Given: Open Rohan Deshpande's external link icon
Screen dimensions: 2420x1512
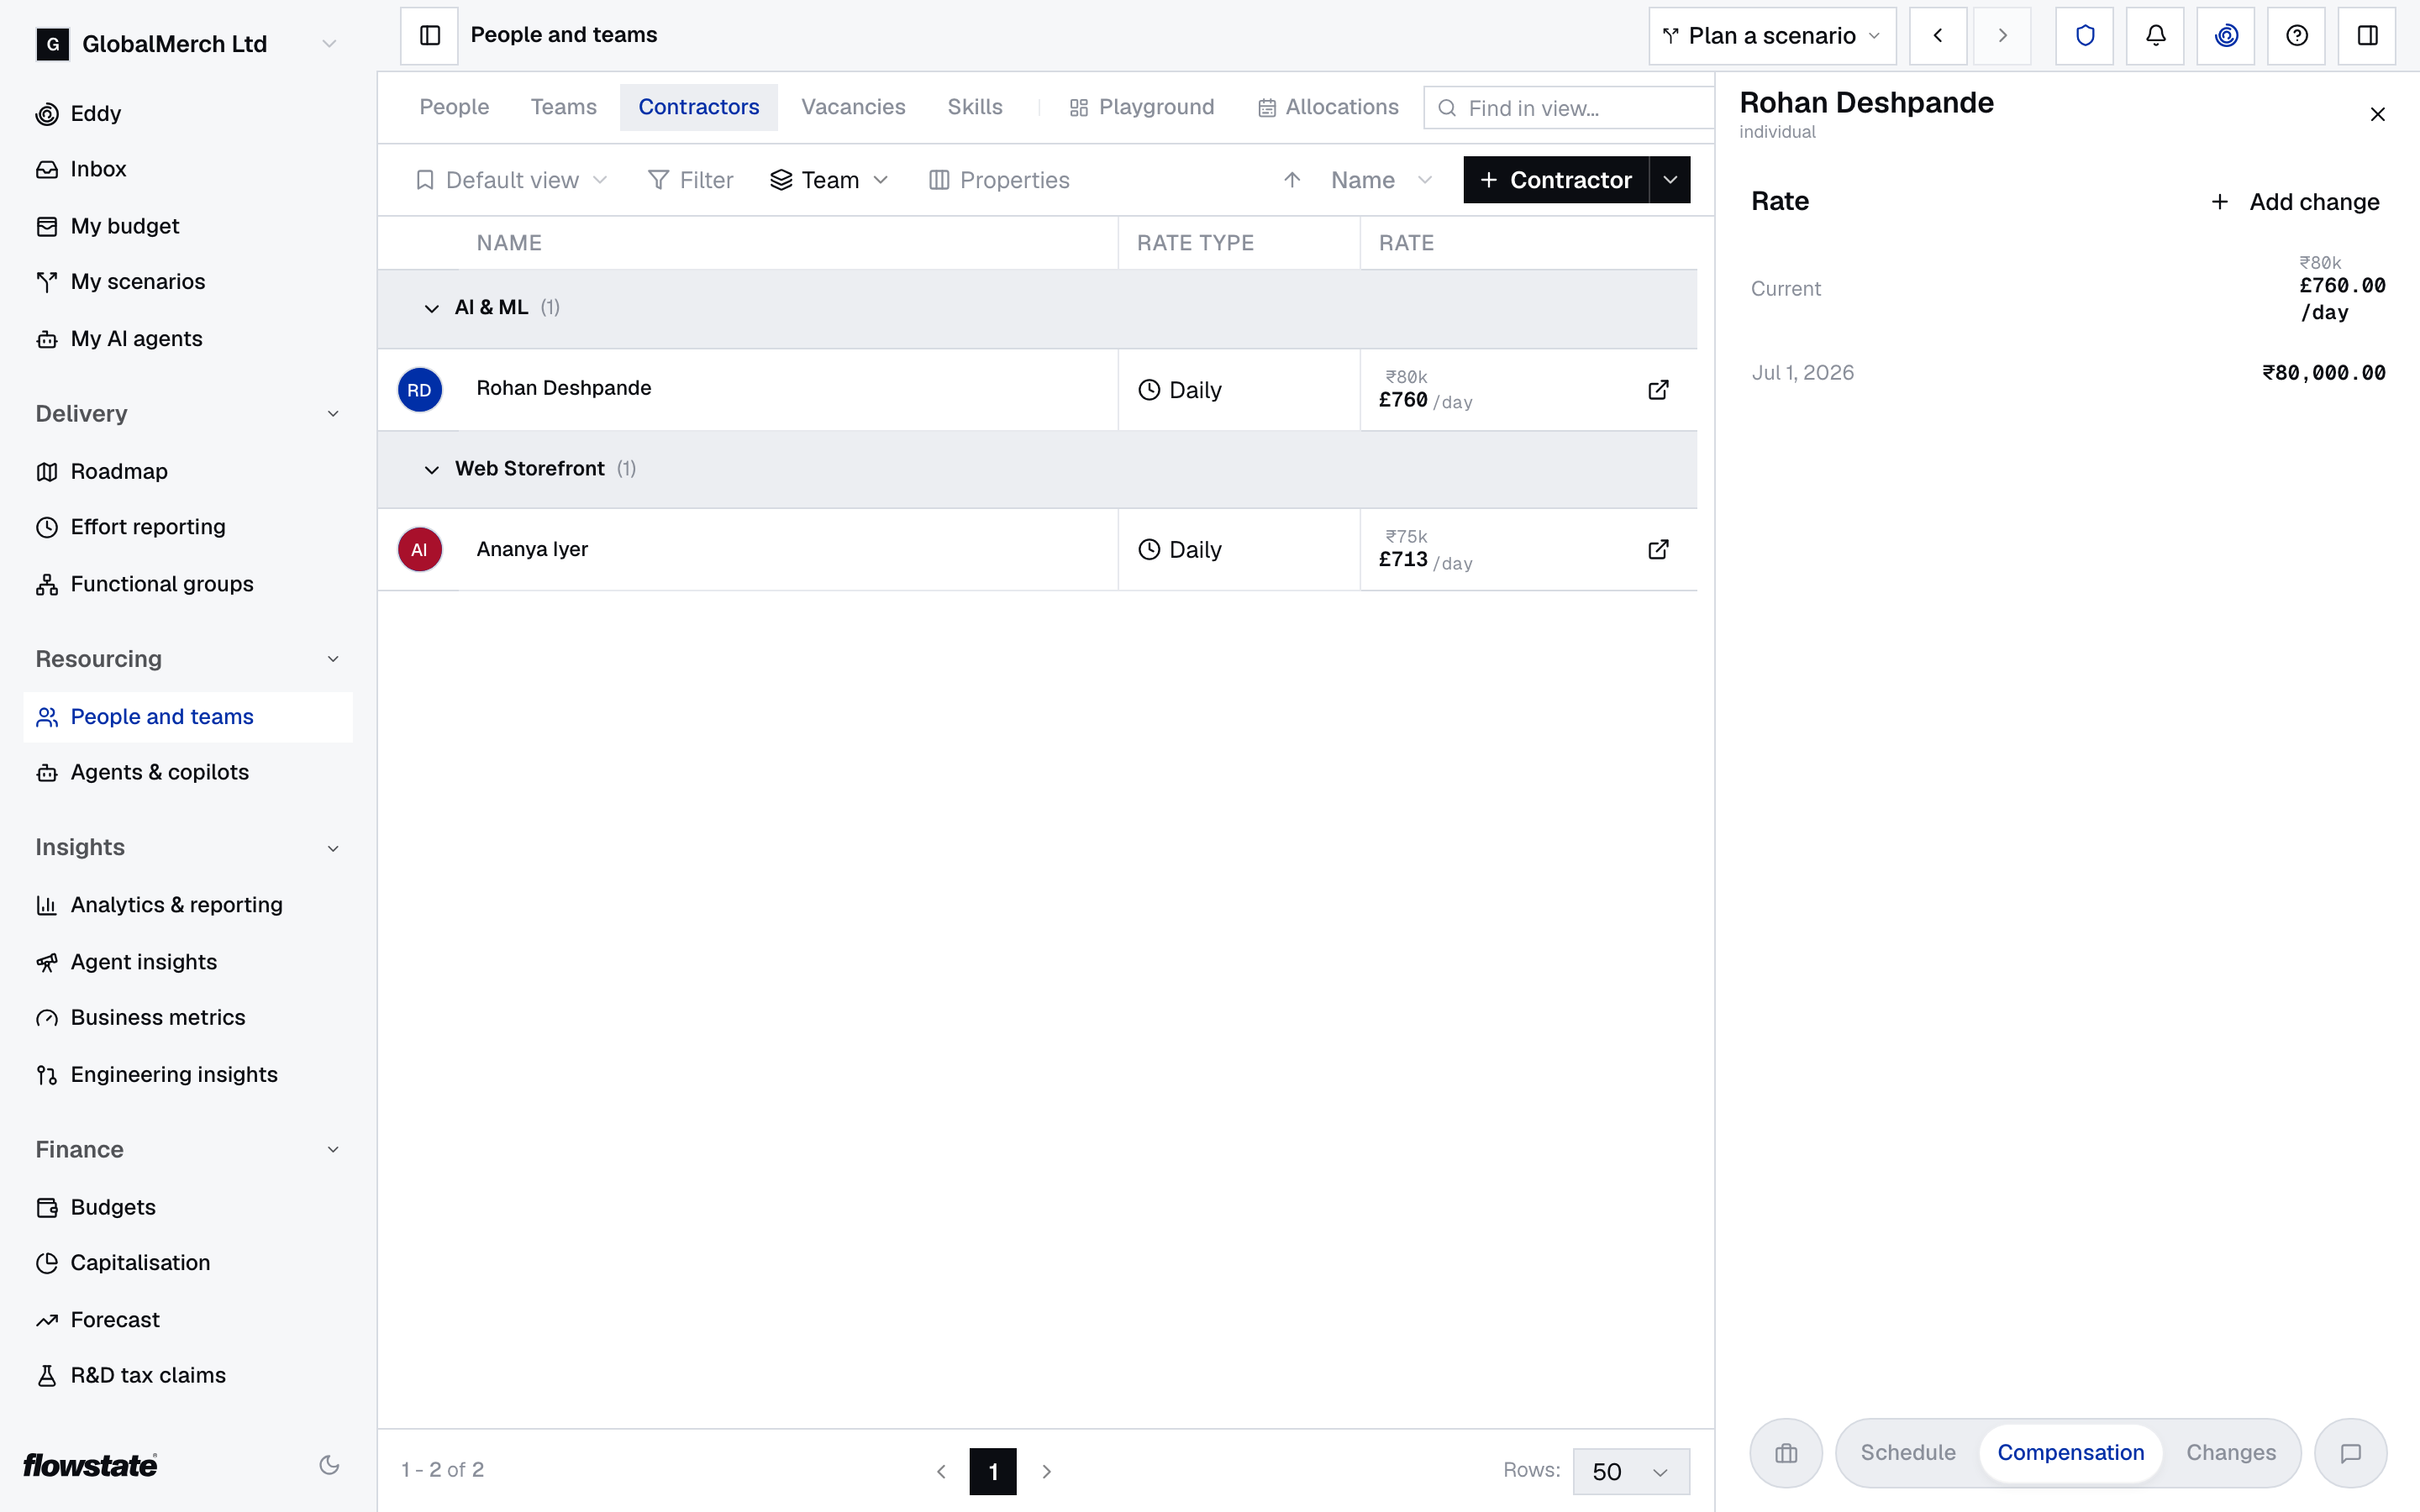Looking at the screenshot, I should tap(1658, 389).
